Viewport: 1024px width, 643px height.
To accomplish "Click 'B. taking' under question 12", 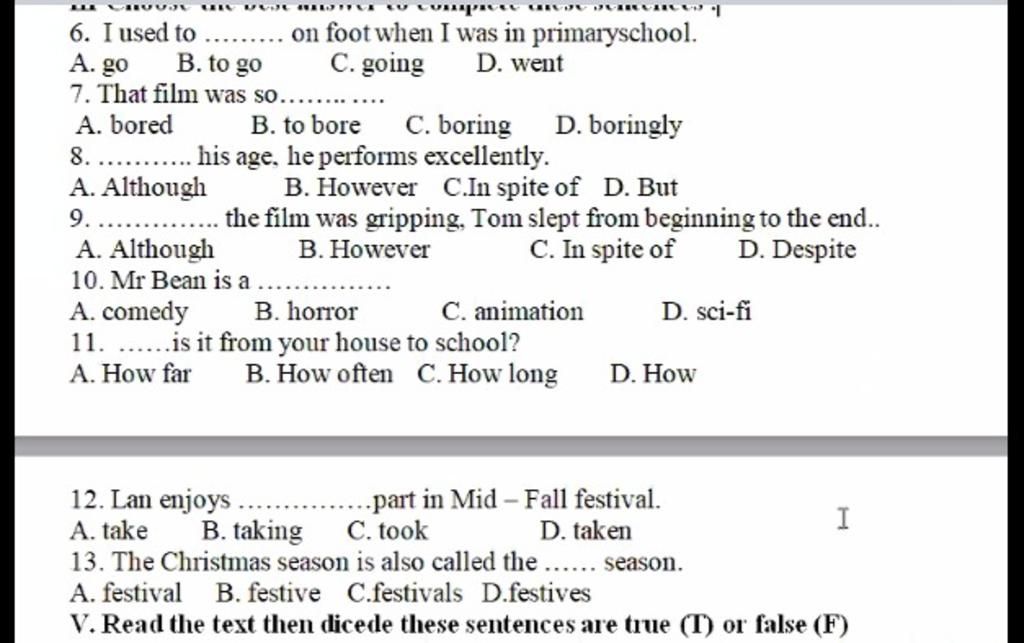I will click(x=252, y=531).
